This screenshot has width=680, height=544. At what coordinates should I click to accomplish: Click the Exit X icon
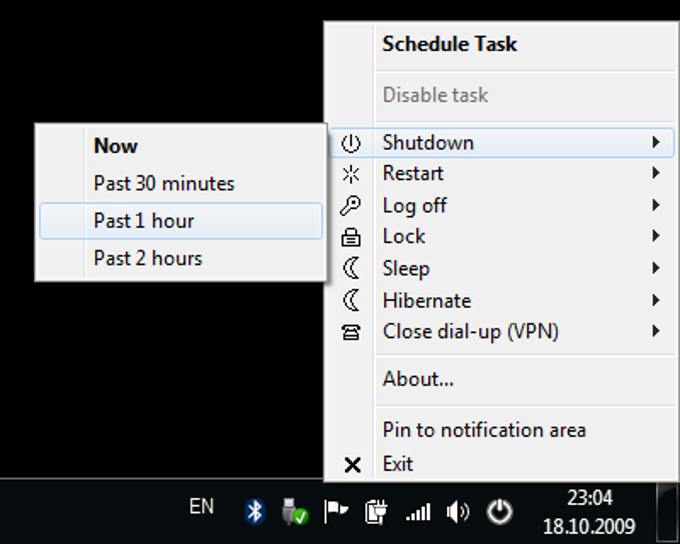352,465
